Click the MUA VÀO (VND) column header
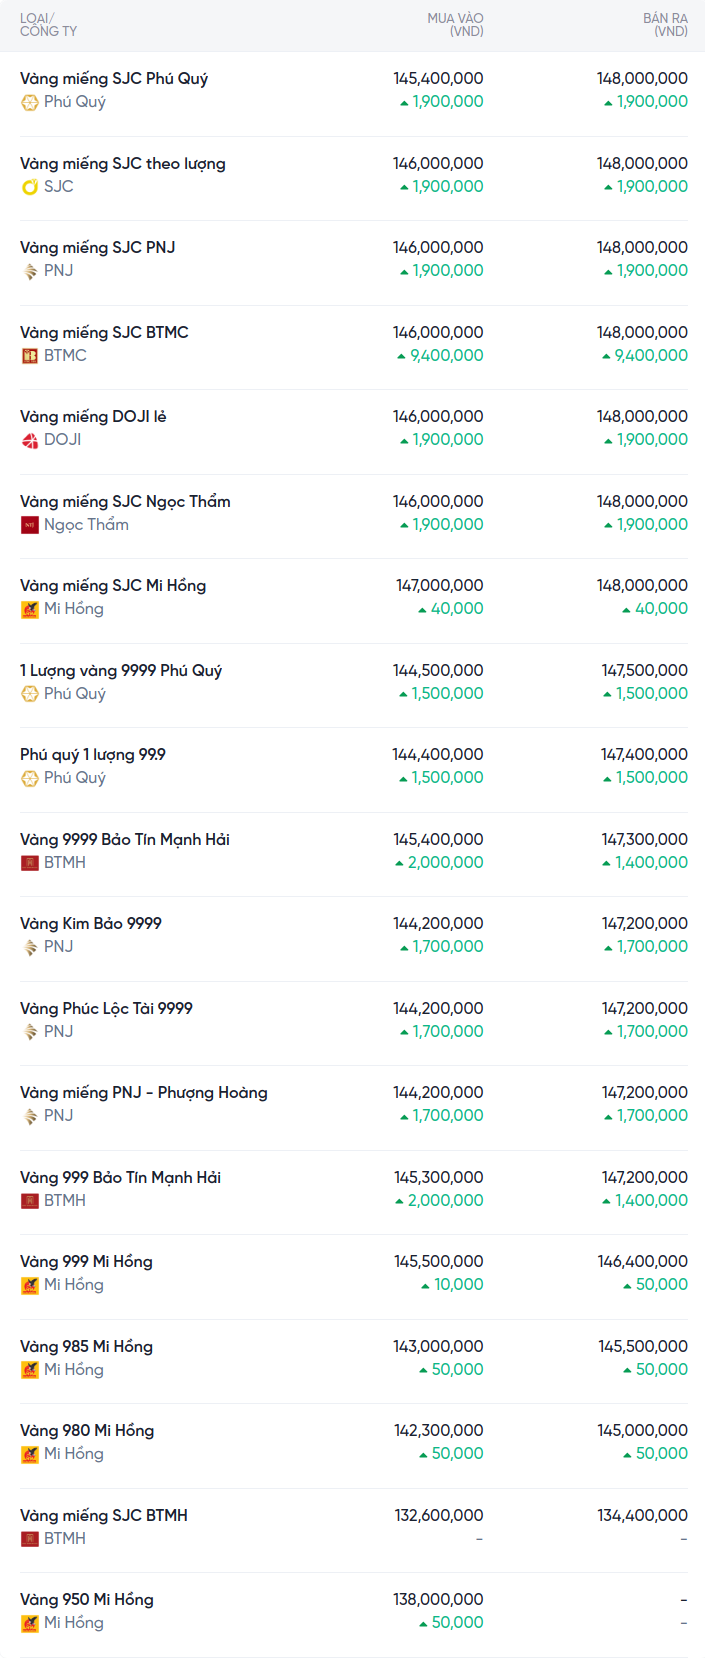The width and height of the screenshot is (705, 1658). point(455,25)
